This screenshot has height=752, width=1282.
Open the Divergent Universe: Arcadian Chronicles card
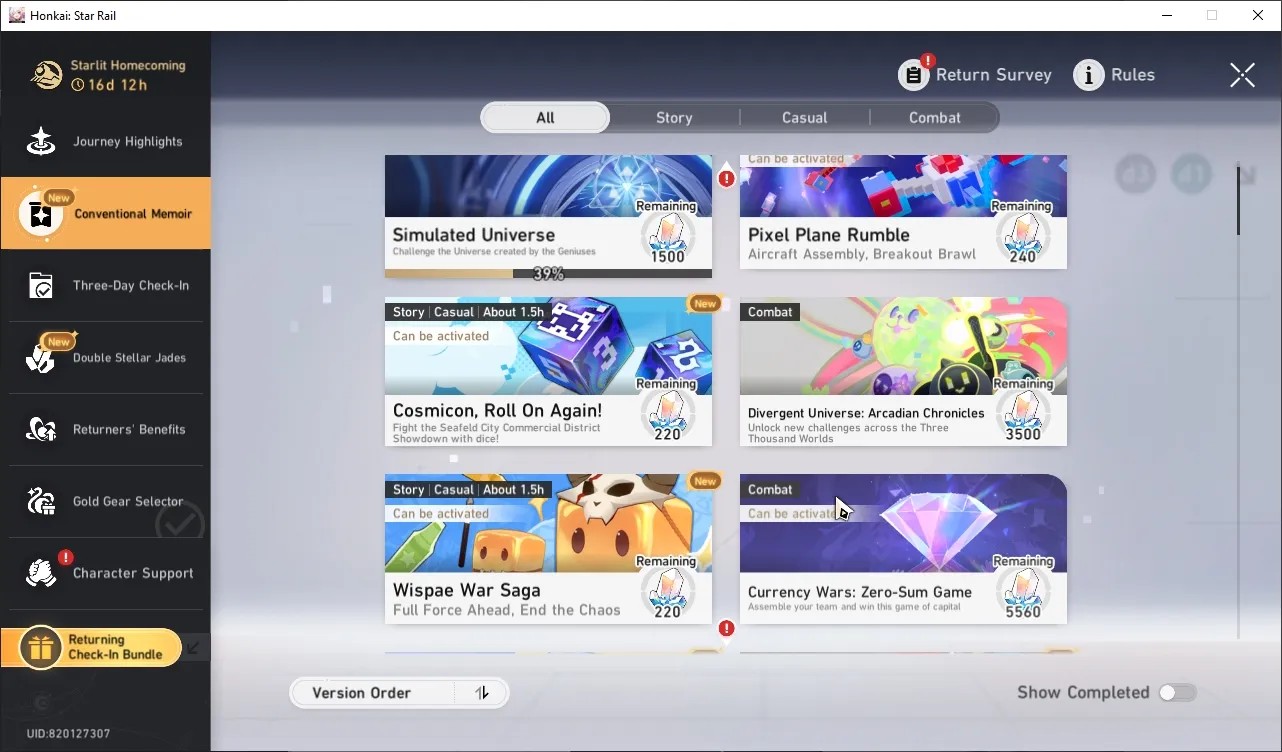pos(903,371)
